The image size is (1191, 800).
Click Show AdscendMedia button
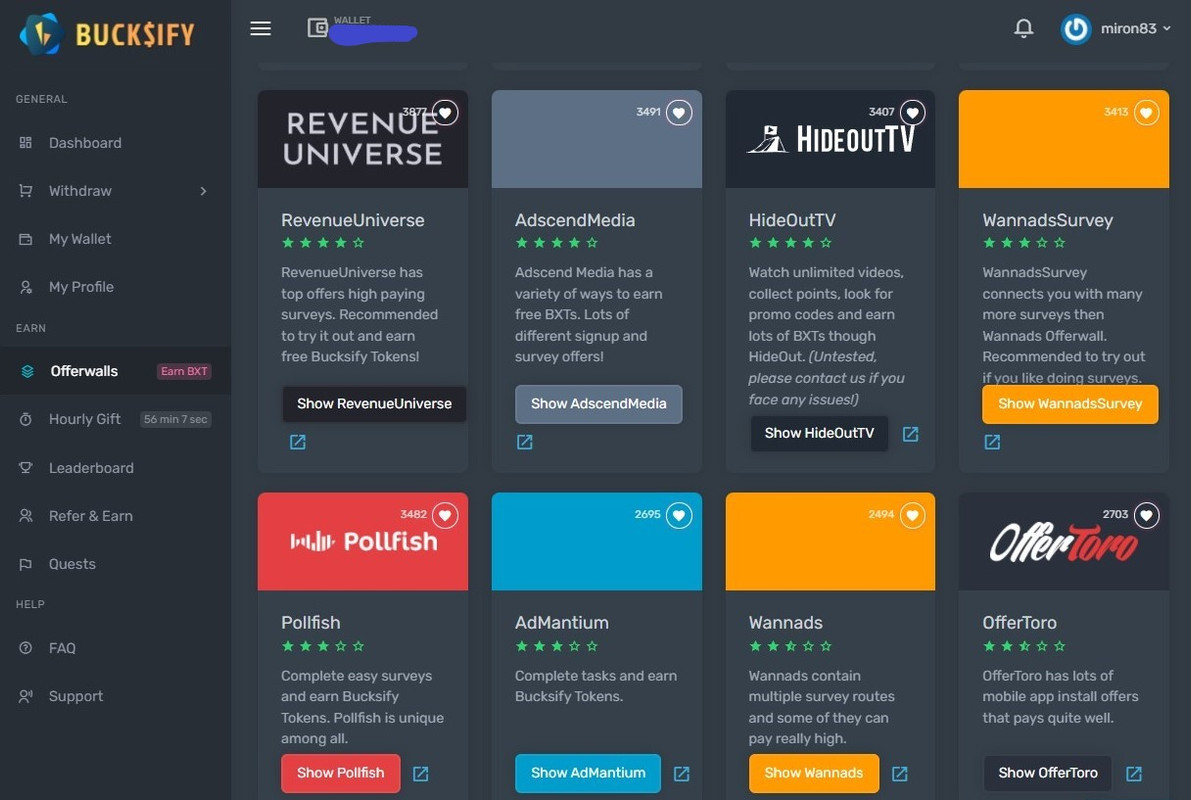coord(599,403)
